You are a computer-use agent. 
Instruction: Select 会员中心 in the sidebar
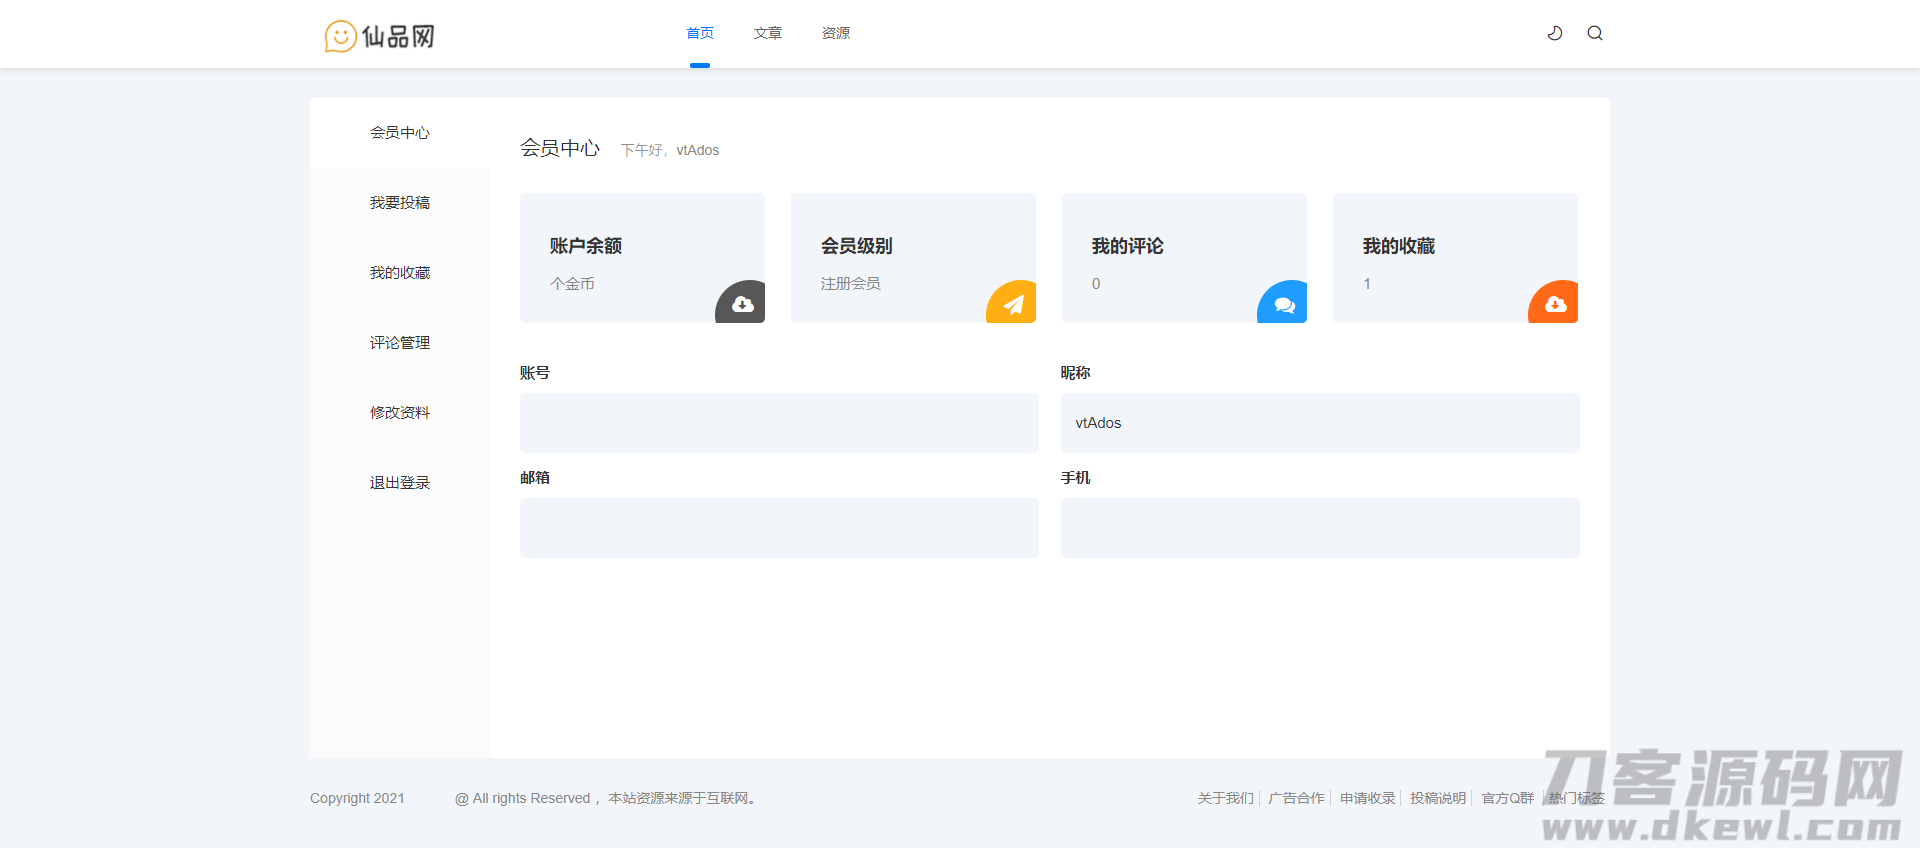pyautogui.click(x=400, y=133)
